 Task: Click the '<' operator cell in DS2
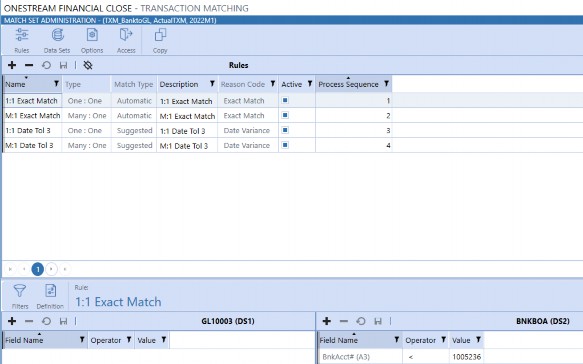(x=425, y=357)
